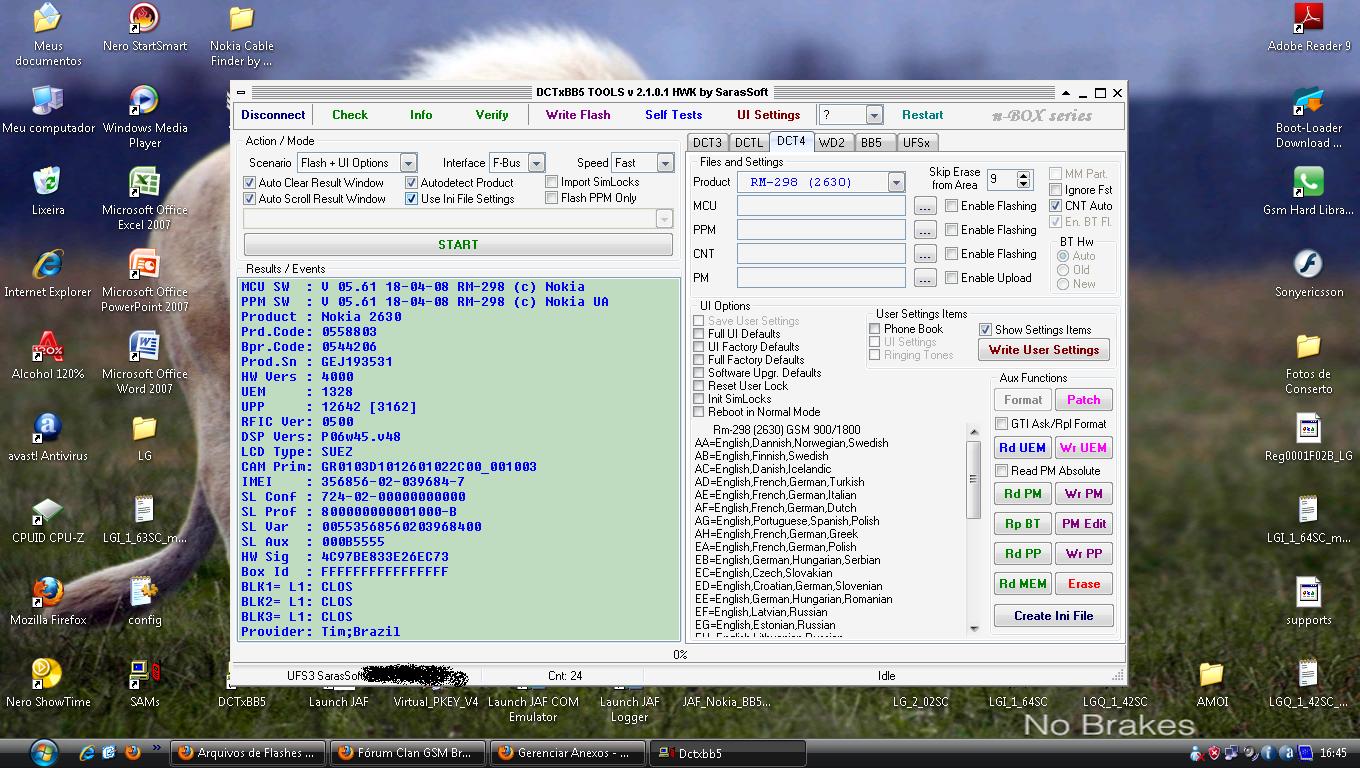Open Alcohol 120% desktop icon
Screen dimensions: 1360x768
(x=48, y=355)
